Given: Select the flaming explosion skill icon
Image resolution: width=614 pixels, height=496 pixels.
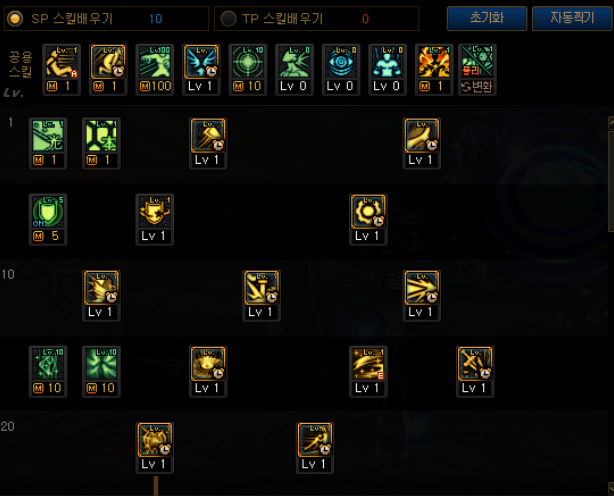Looking at the screenshot, I should pos(434,70).
